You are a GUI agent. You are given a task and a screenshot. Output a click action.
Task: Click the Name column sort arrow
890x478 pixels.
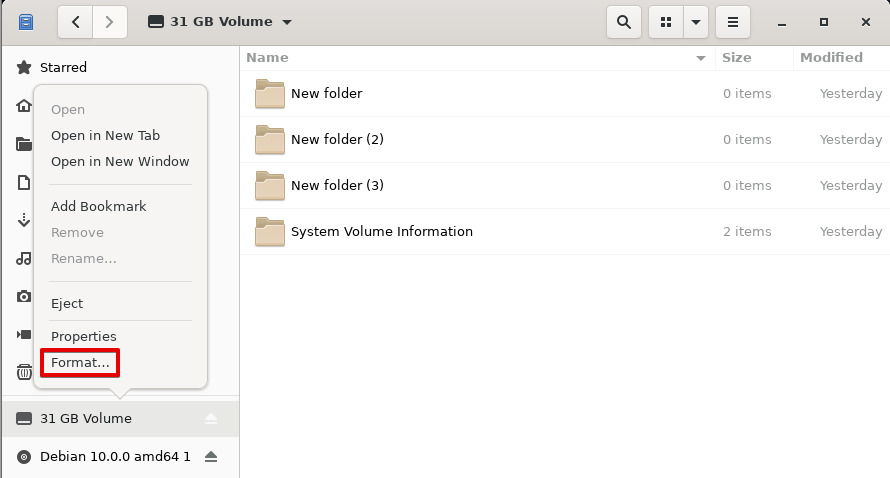(701, 58)
